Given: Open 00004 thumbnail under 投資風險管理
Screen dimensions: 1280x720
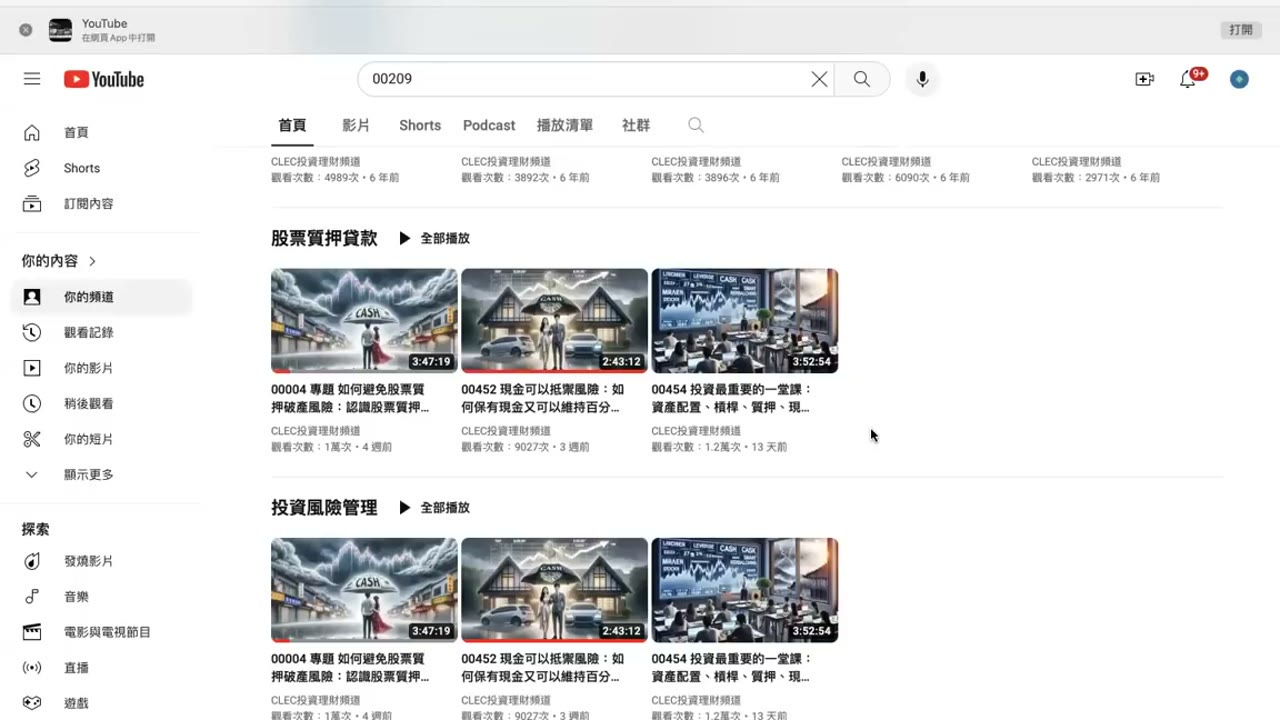Looking at the screenshot, I should pyautogui.click(x=364, y=590).
